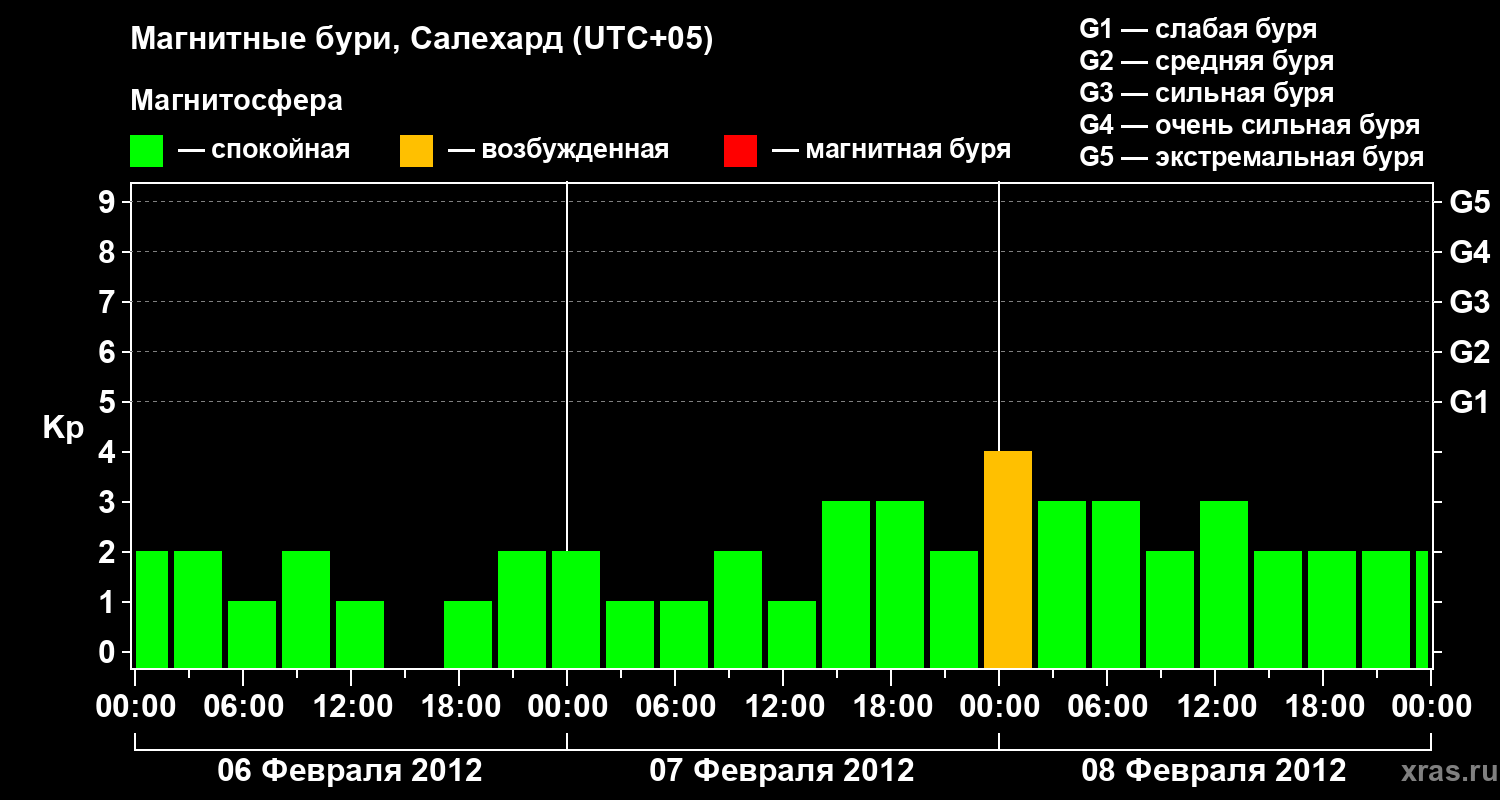Click the 'G1 — слабая буря' legend line
Viewport: 1500px width, 800px height.
(1198, 29)
